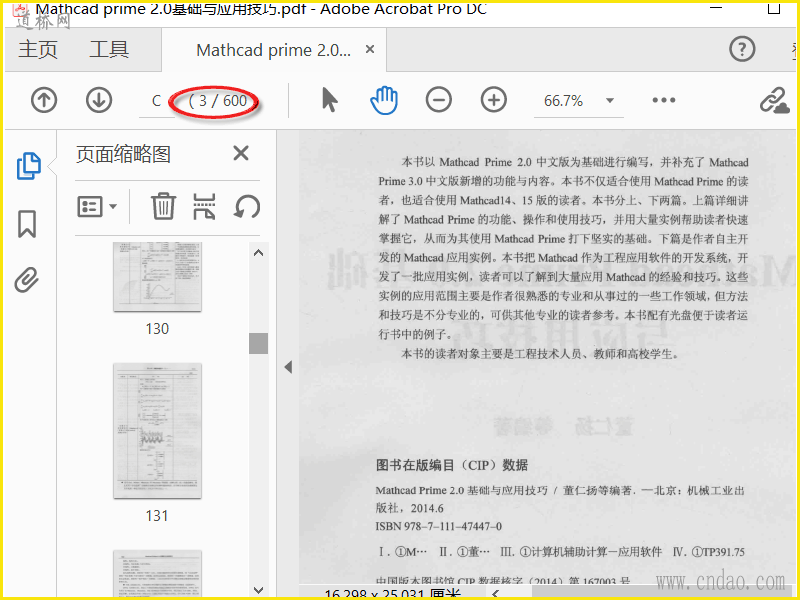Select the Mathcad prime 2.0... document tab

tap(273, 50)
